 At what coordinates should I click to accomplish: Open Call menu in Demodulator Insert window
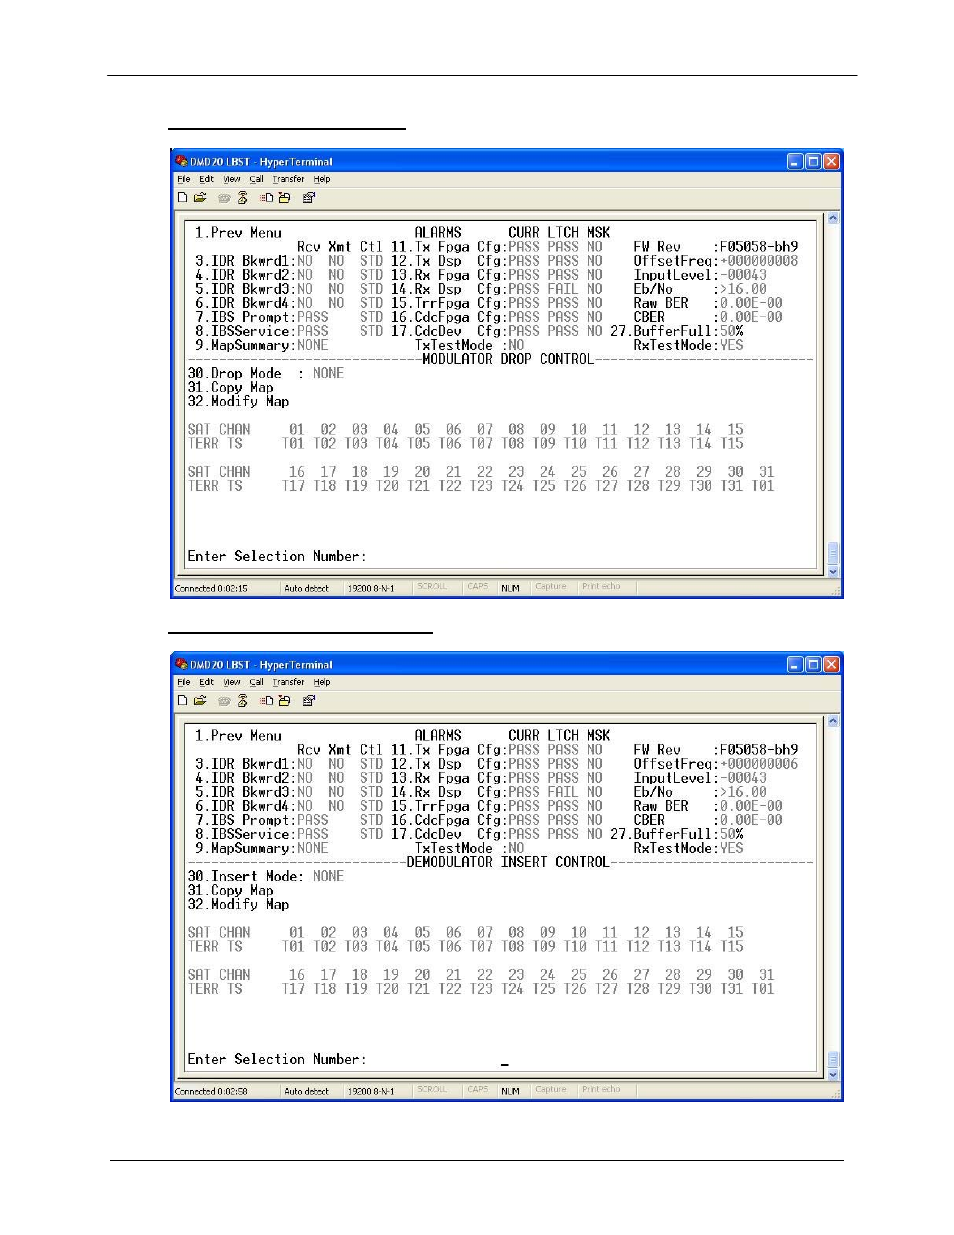click(257, 683)
